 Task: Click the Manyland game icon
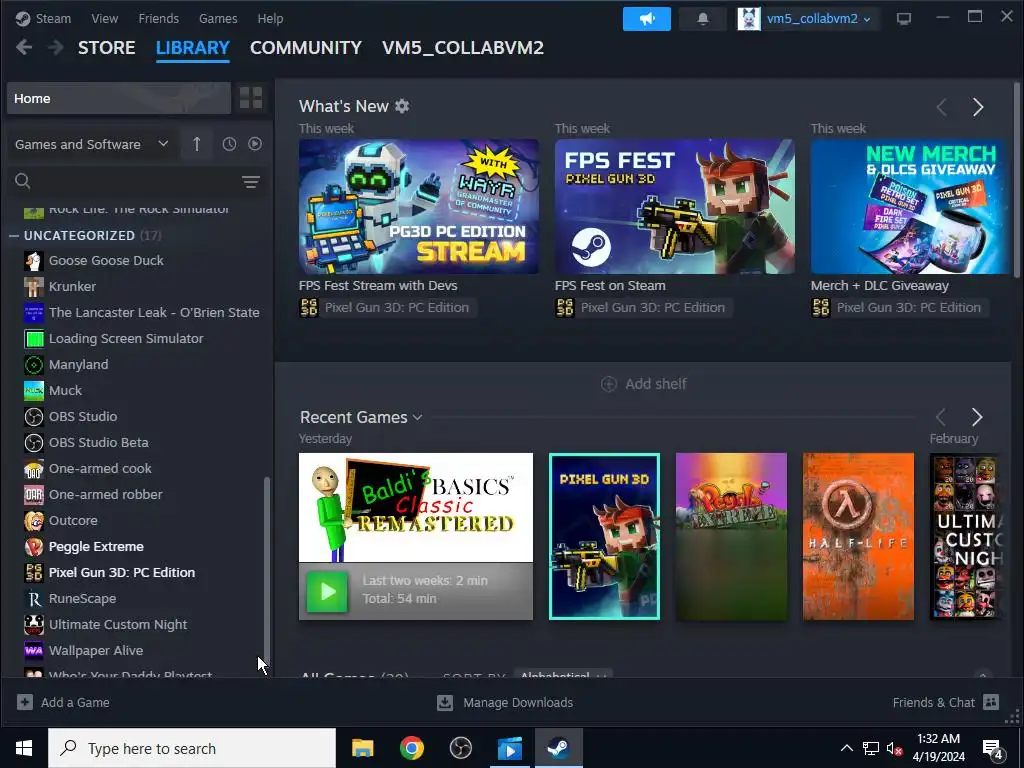(34, 364)
